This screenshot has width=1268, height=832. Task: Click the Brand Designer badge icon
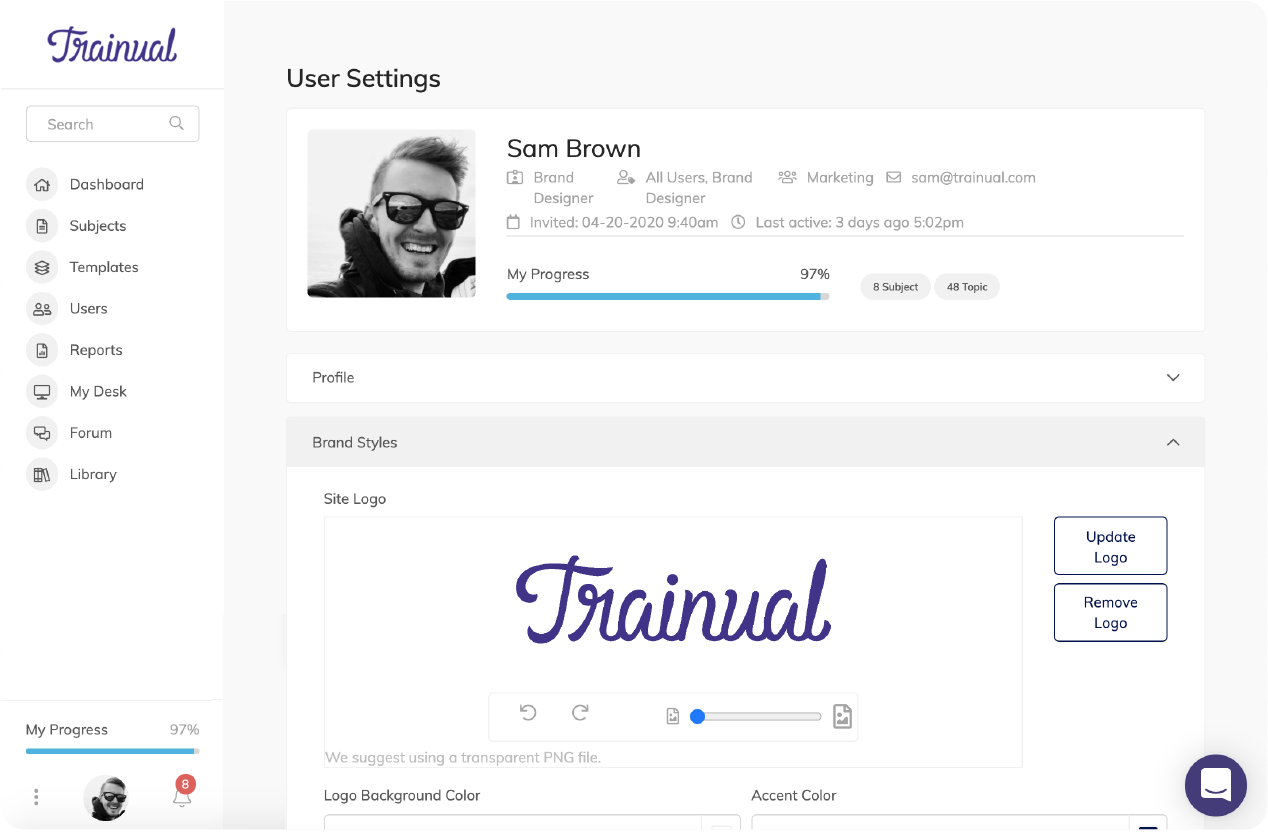pos(515,178)
